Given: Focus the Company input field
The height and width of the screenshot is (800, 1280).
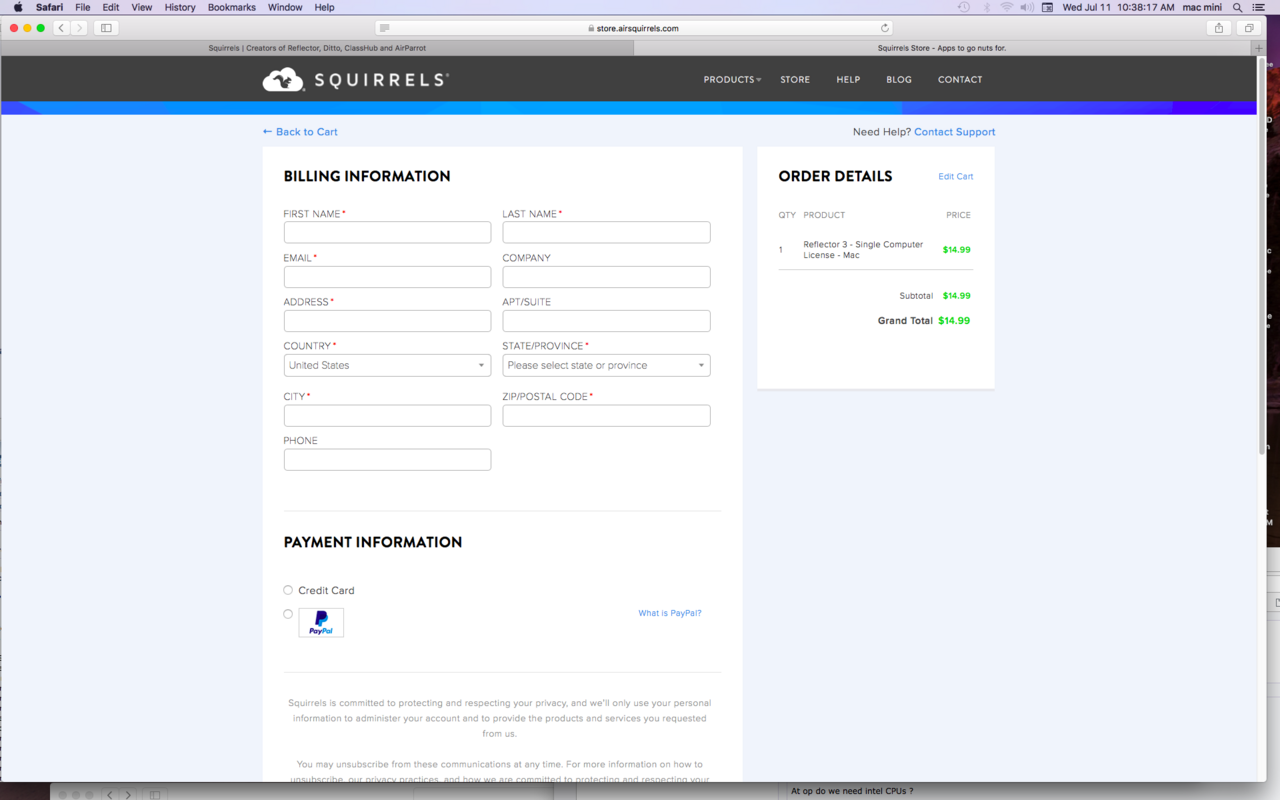Looking at the screenshot, I should (606, 277).
